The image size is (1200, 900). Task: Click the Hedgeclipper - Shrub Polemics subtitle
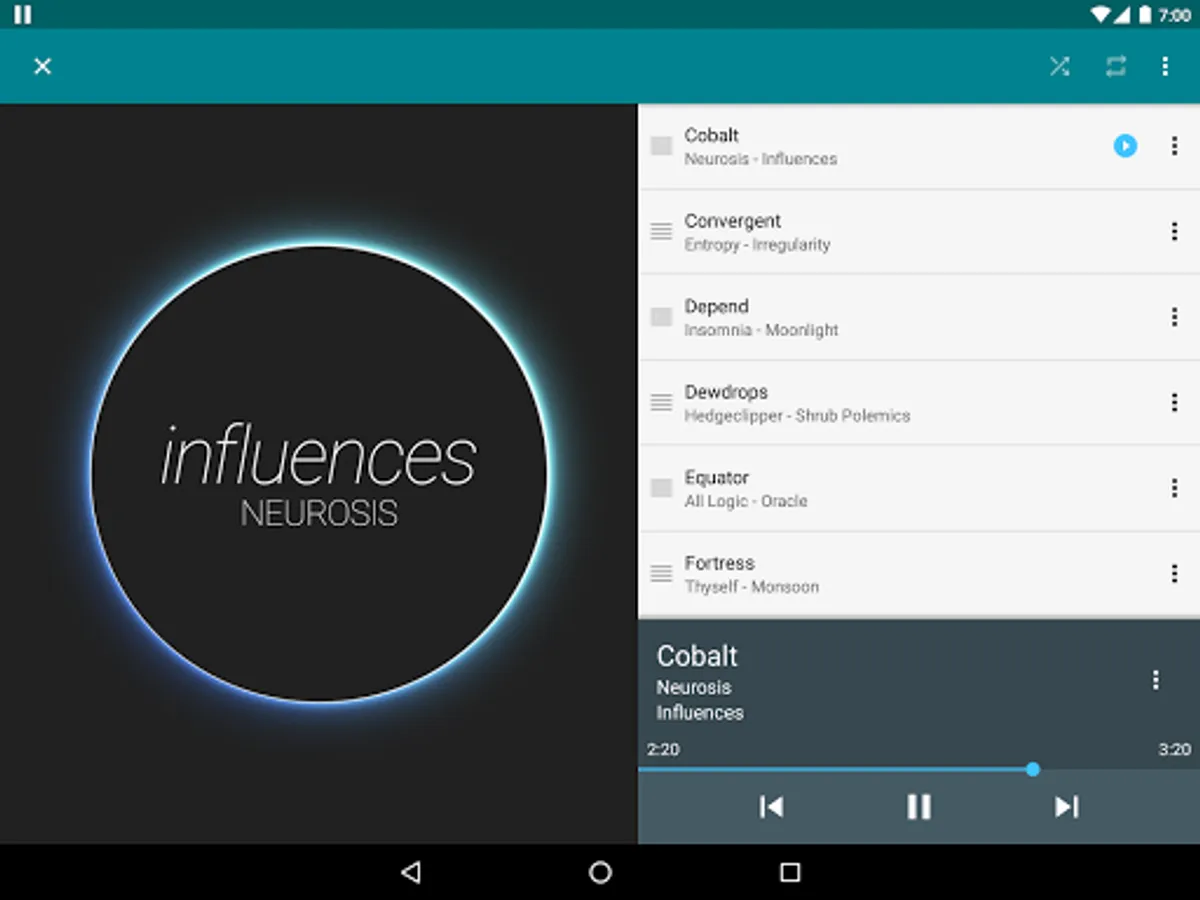click(x=797, y=415)
